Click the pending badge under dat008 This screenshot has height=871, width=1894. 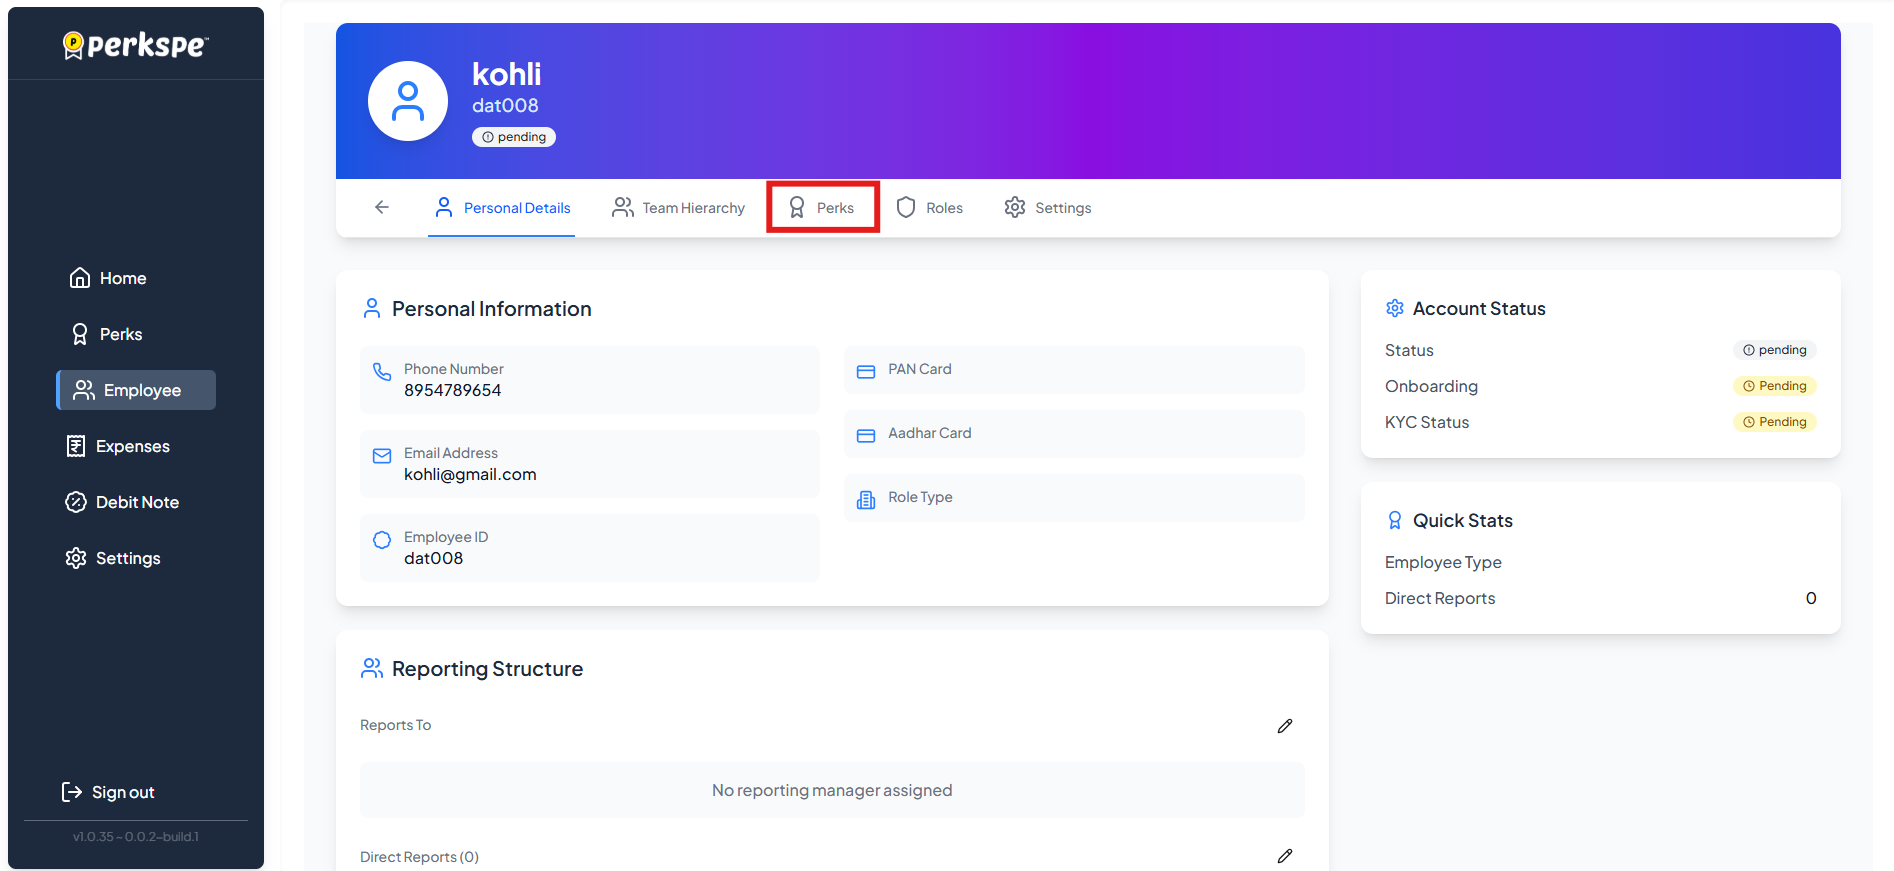pos(514,137)
